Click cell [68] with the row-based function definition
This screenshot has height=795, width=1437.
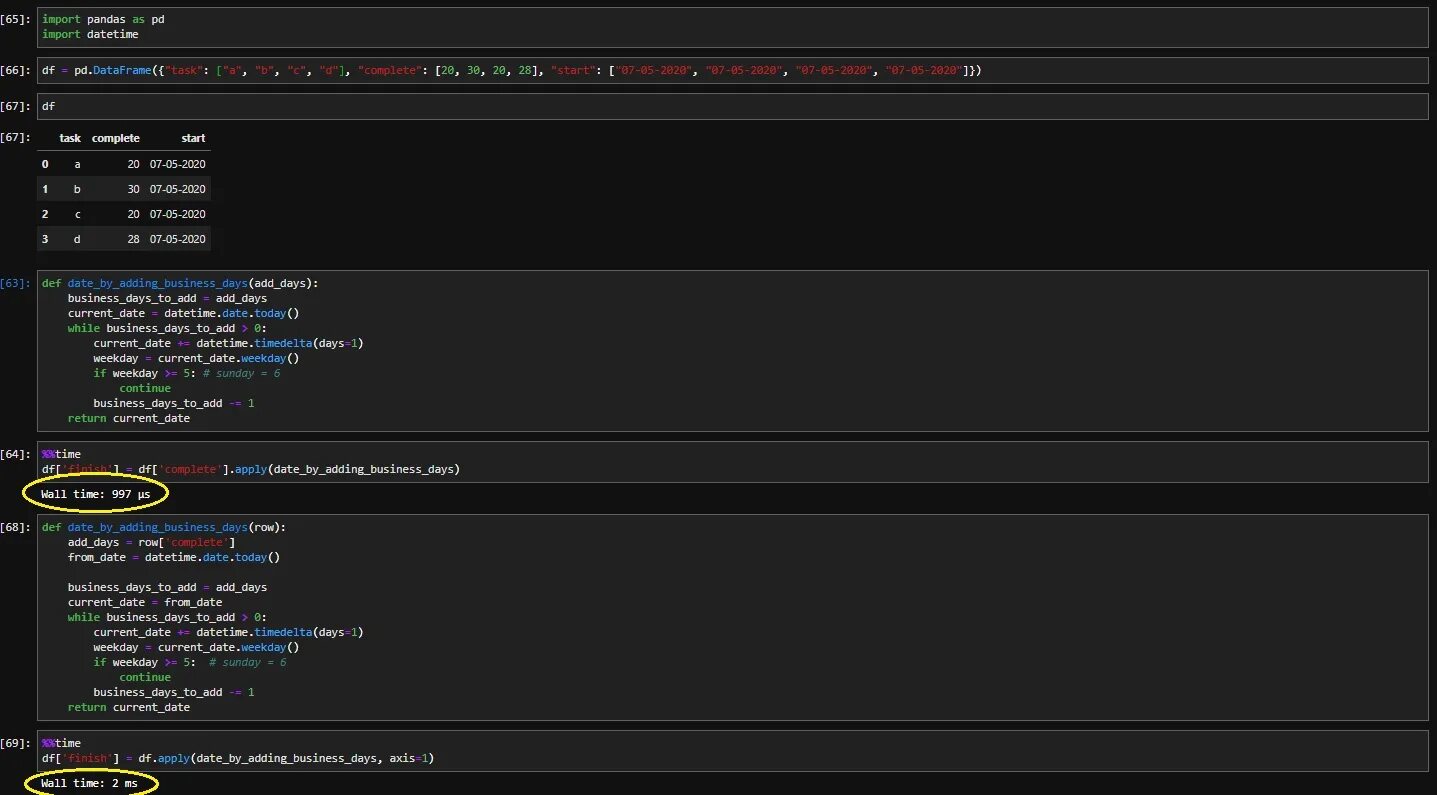click(732, 617)
